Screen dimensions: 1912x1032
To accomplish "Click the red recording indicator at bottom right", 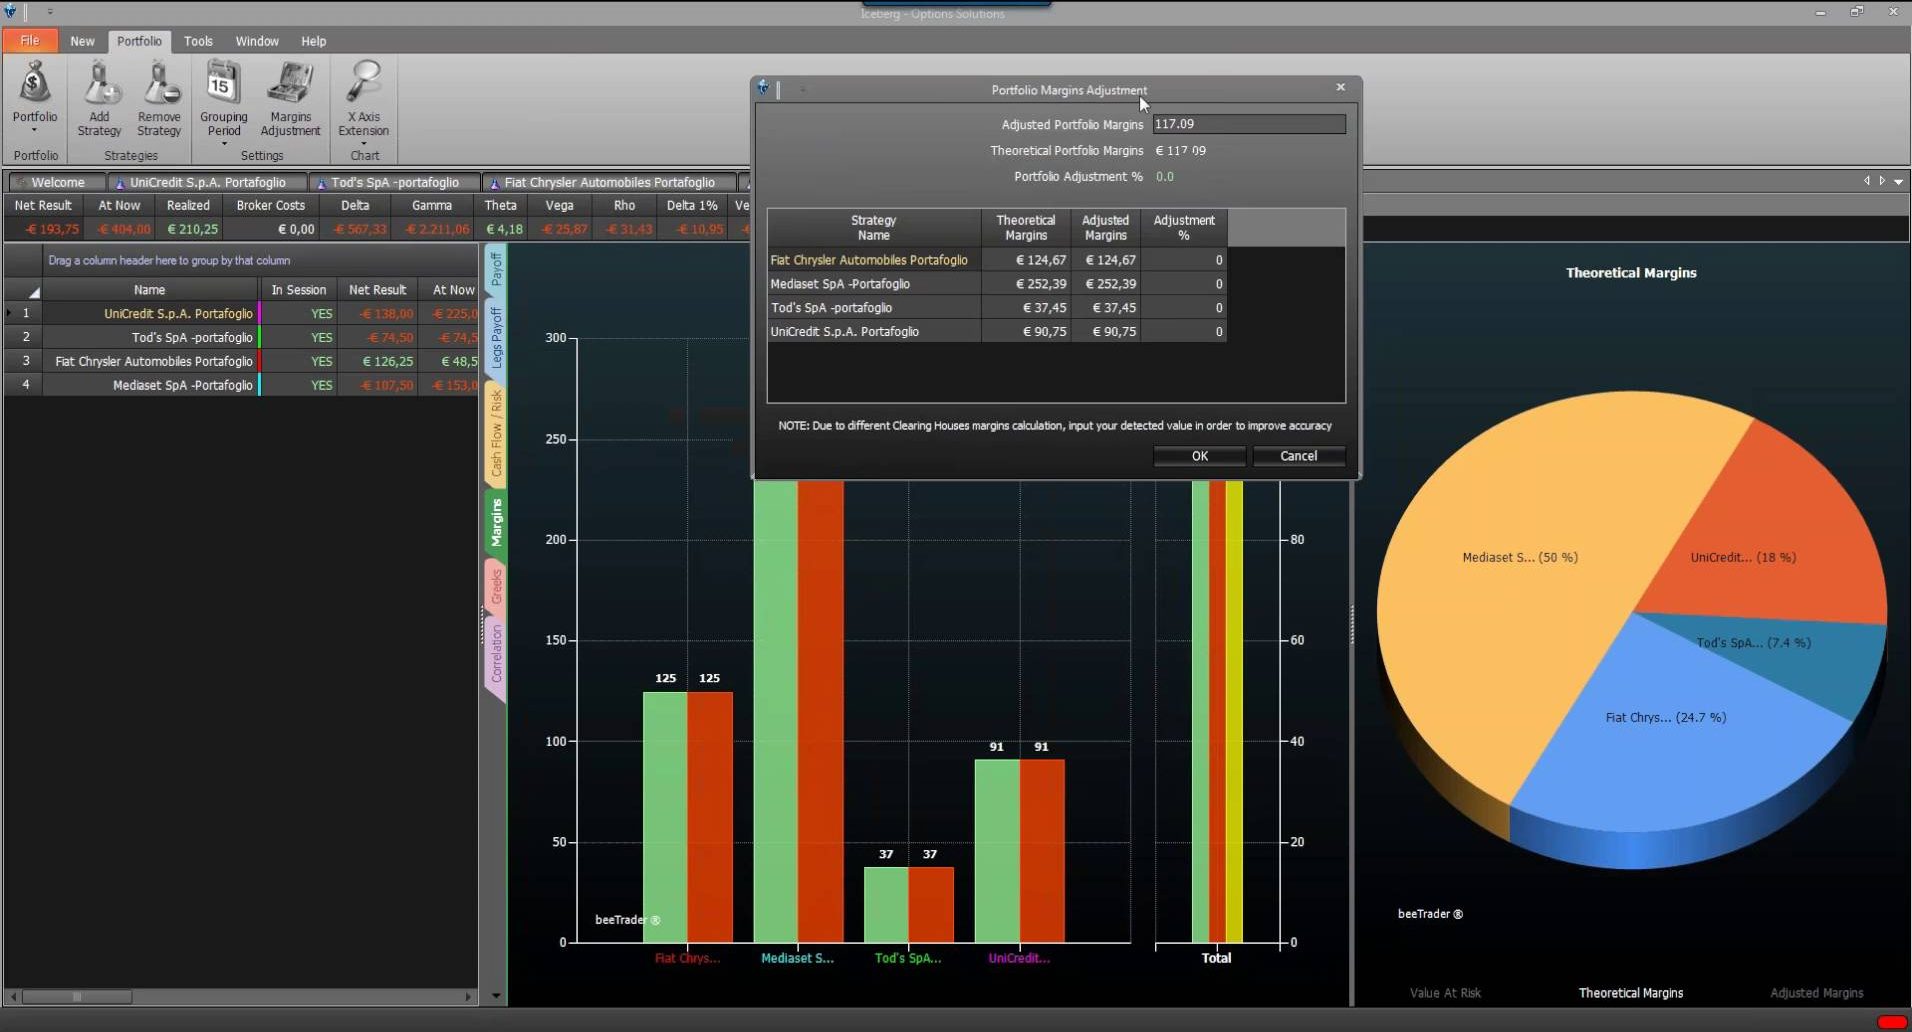I will (x=1892, y=1022).
